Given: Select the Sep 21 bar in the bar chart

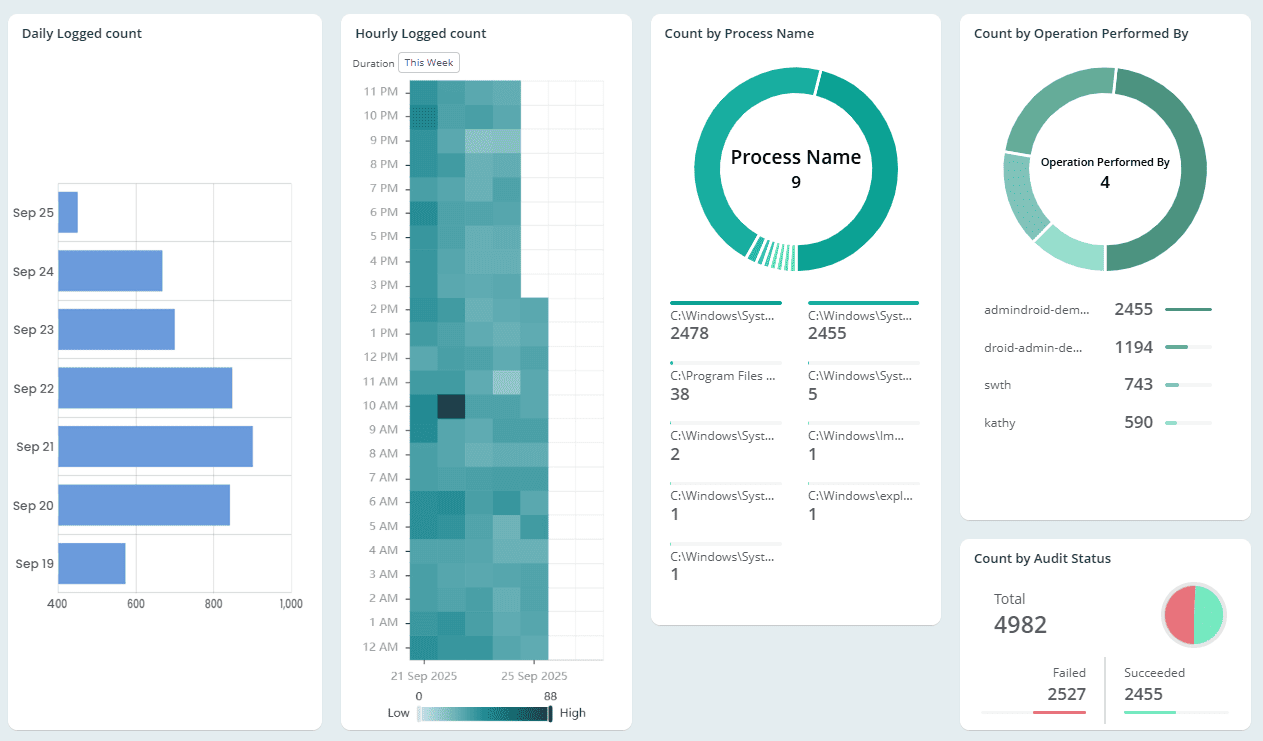Looking at the screenshot, I should tap(155, 446).
